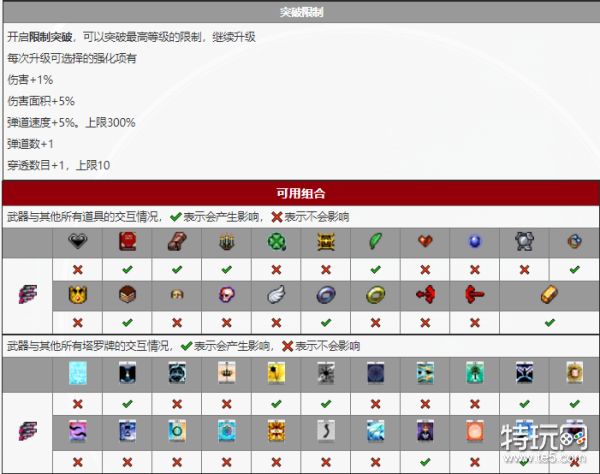Select the first light-blue tarot card
Image resolution: width=600 pixels, height=474 pixels.
click(78, 374)
